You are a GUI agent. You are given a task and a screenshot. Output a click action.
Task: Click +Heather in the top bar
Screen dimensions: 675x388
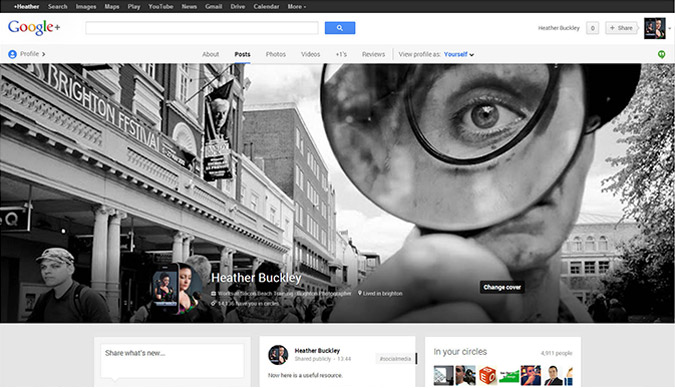tap(26, 6)
